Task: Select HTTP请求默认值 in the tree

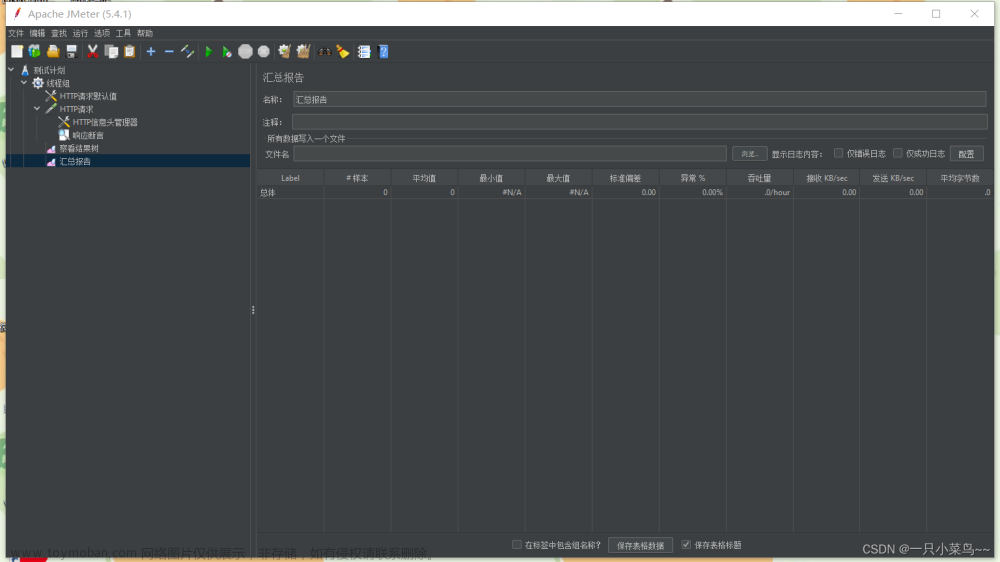Action: point(88,96)
